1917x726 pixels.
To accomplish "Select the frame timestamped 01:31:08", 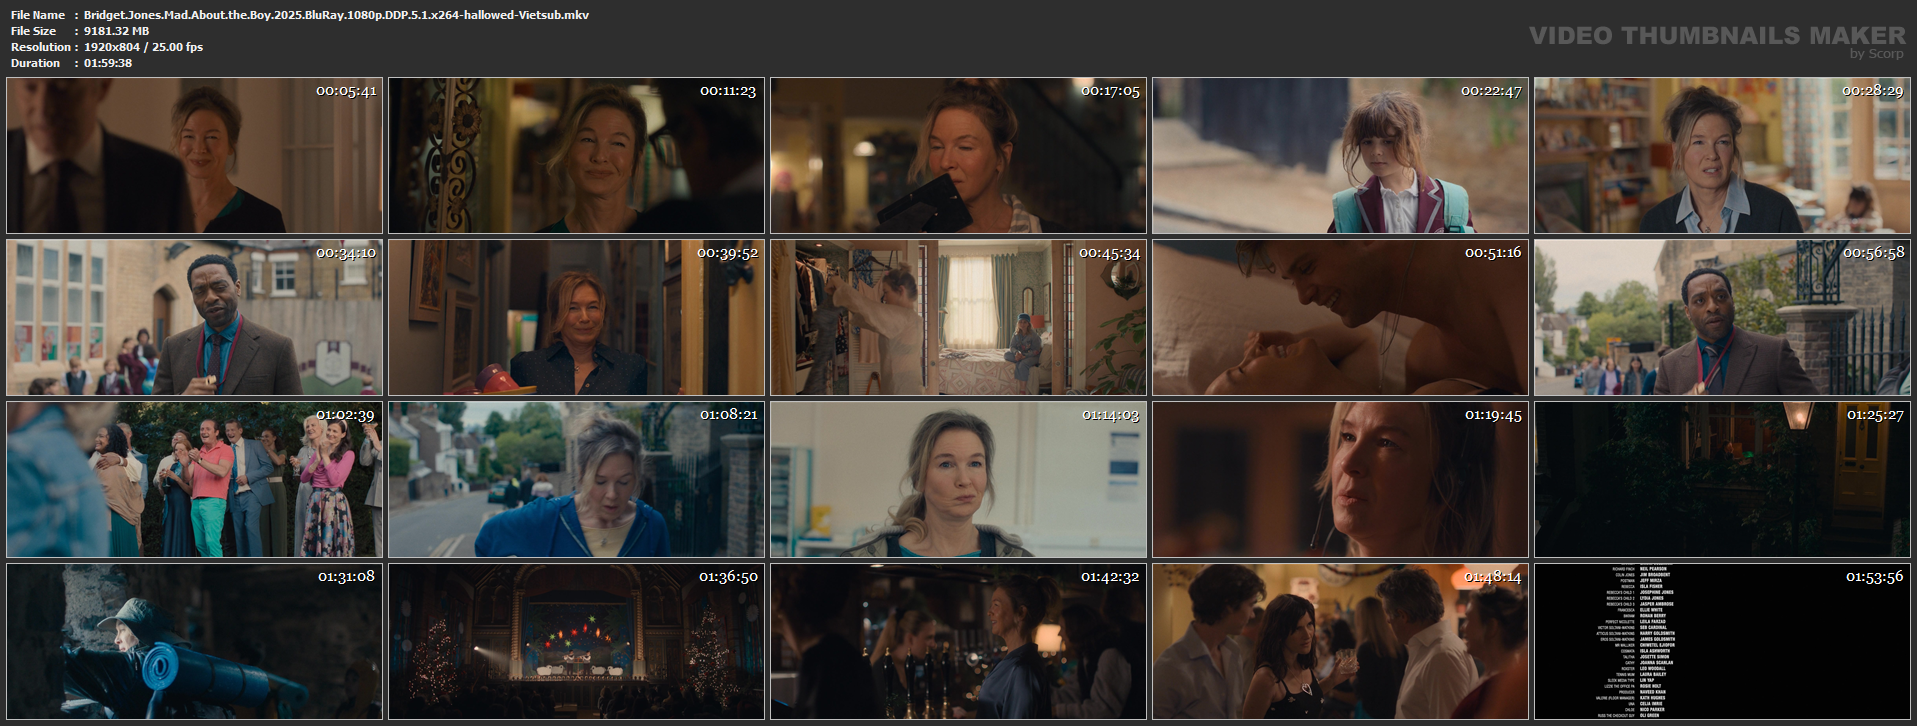I will [x=194, y=642].
